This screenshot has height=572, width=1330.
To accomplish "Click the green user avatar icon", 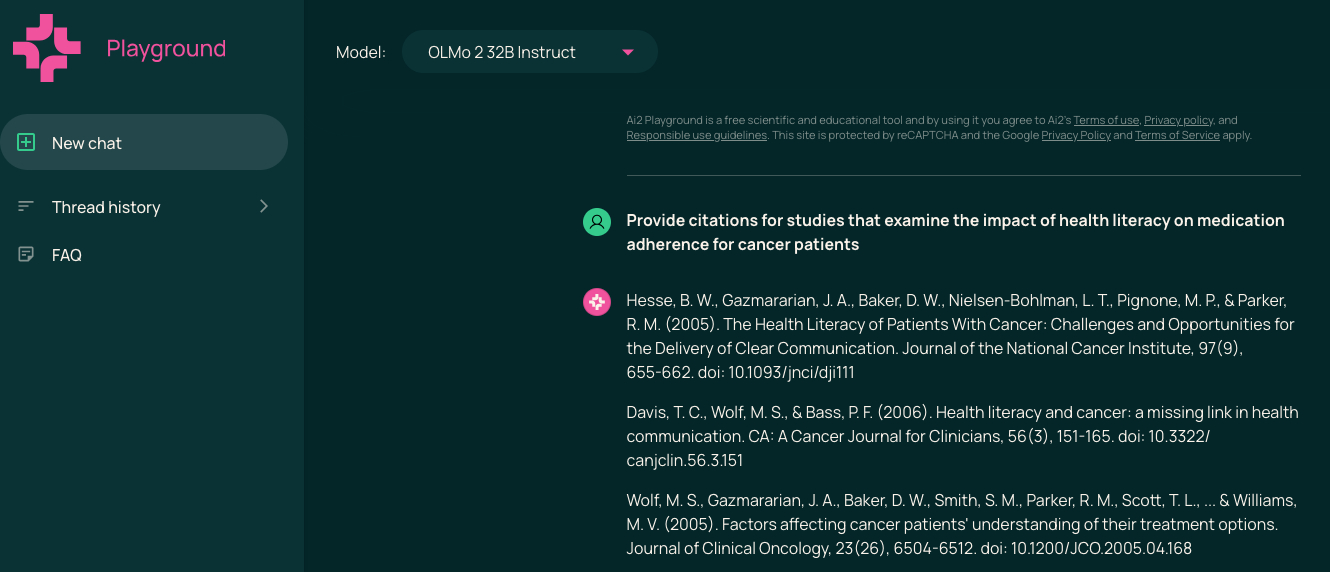I will pos(597,222).
